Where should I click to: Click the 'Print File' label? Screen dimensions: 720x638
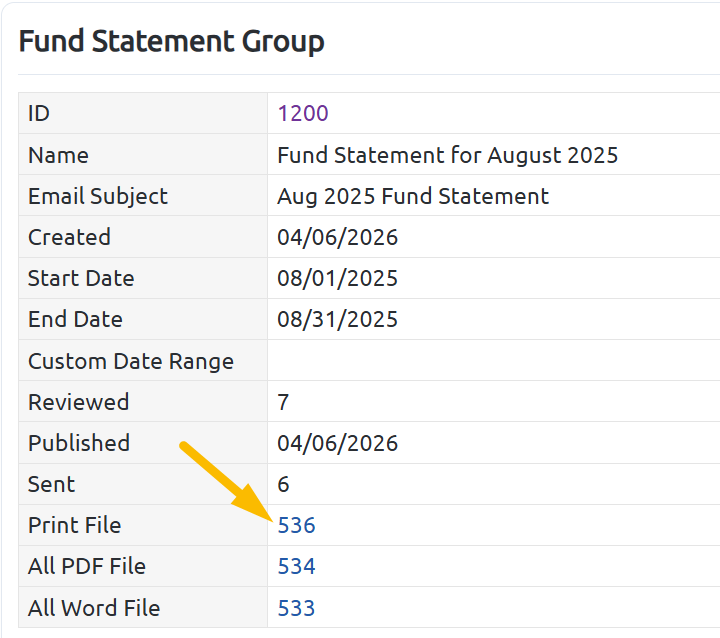click(74, 525)
